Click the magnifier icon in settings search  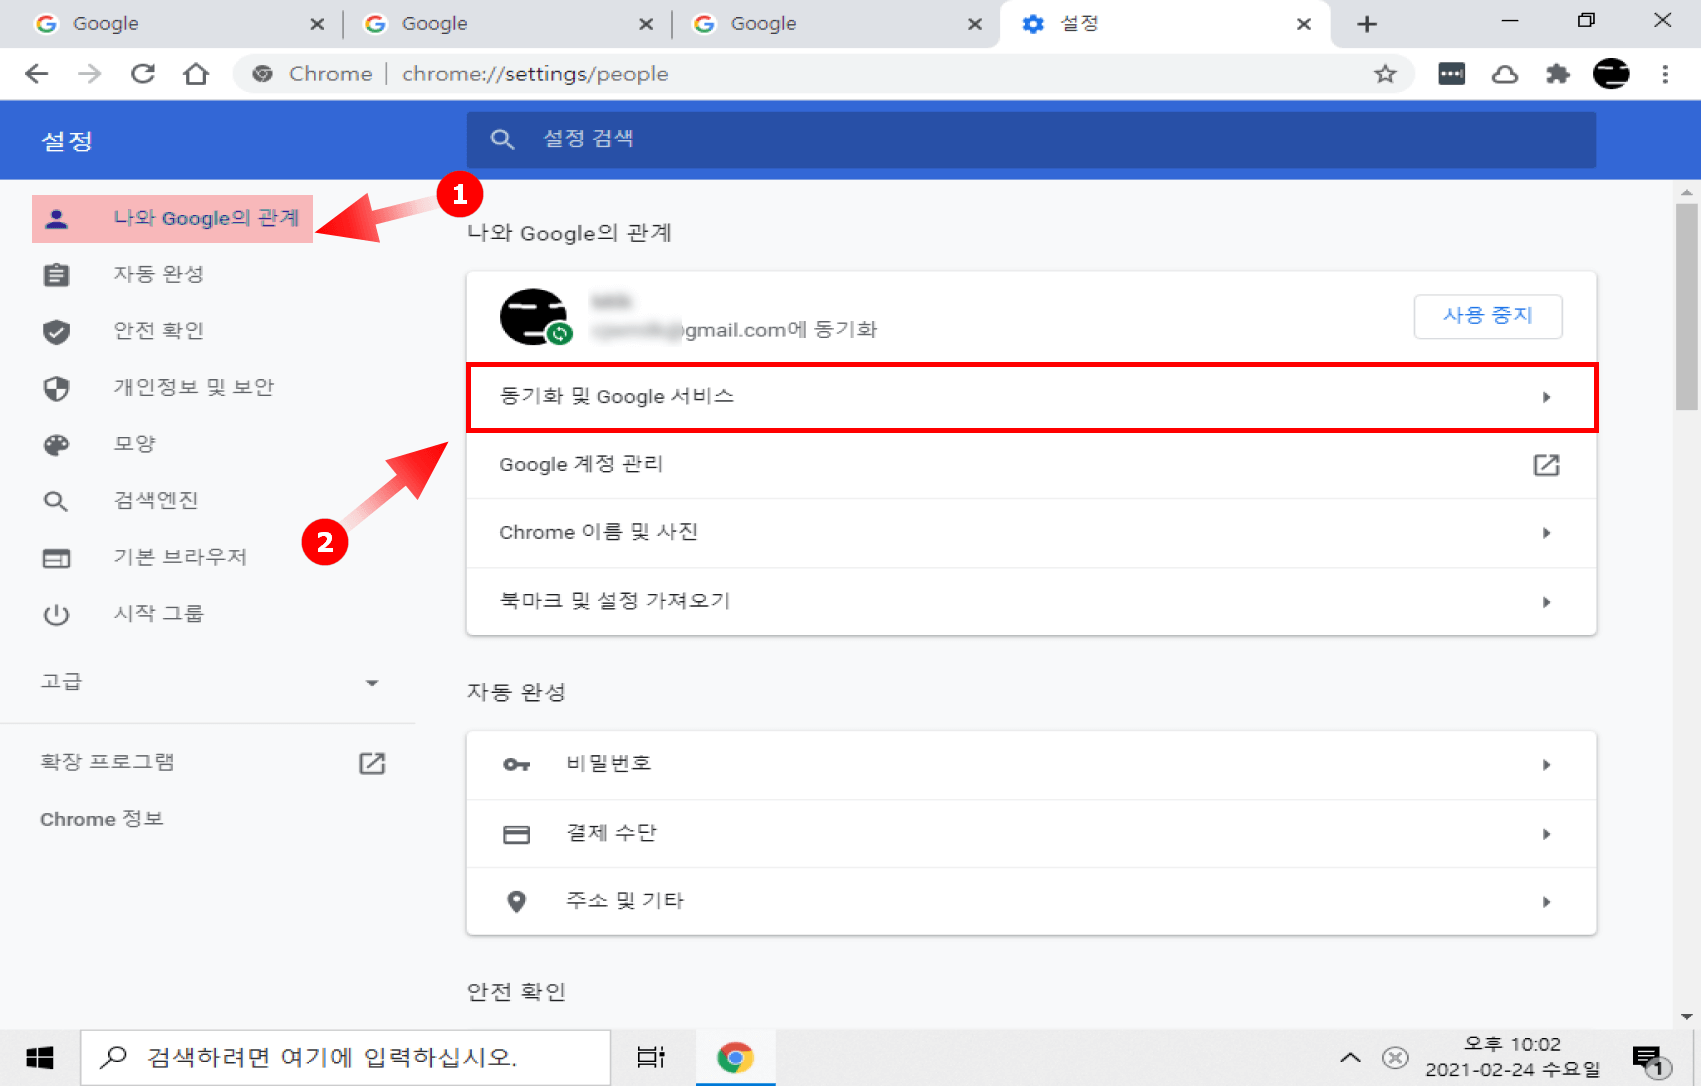pos(502,140)
